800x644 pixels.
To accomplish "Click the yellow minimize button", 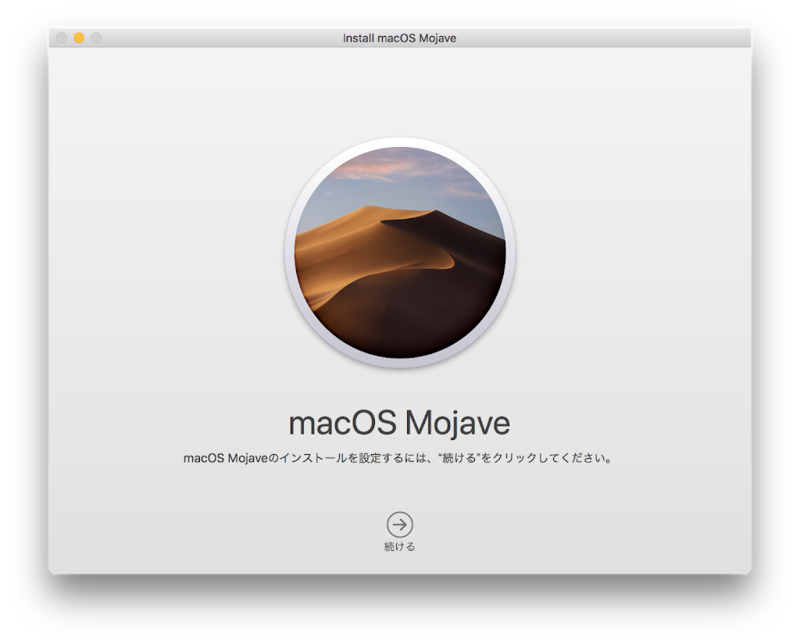I will point(79,38).
